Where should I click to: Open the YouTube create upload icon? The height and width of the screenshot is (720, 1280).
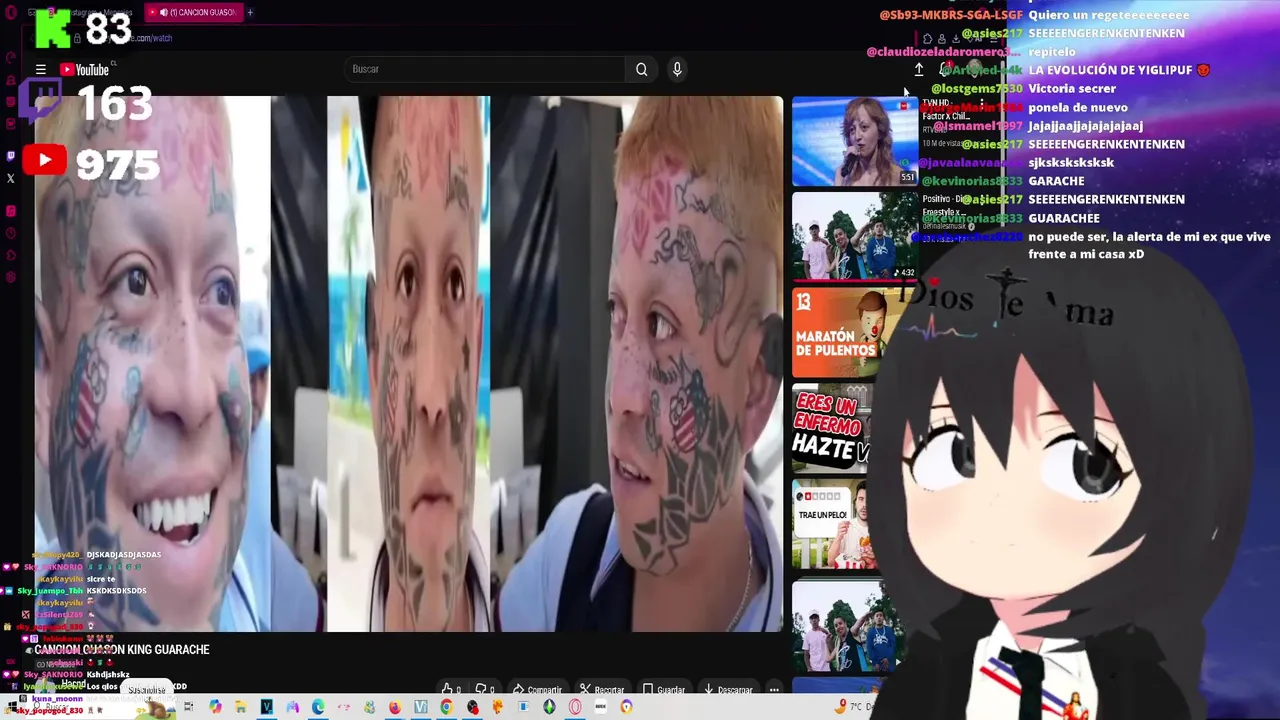tap(919, 69)
